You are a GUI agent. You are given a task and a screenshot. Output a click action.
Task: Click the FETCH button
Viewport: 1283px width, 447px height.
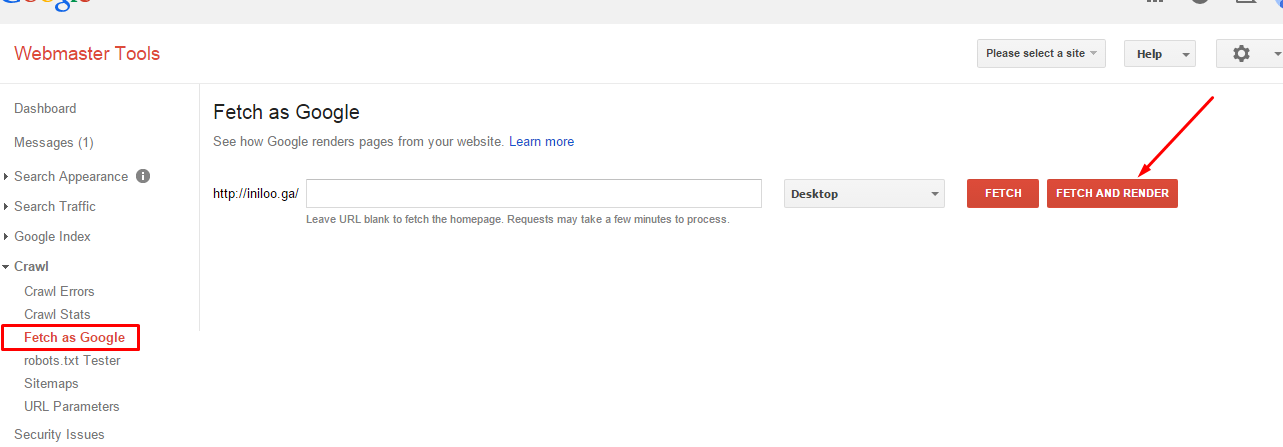point(1003,194)
